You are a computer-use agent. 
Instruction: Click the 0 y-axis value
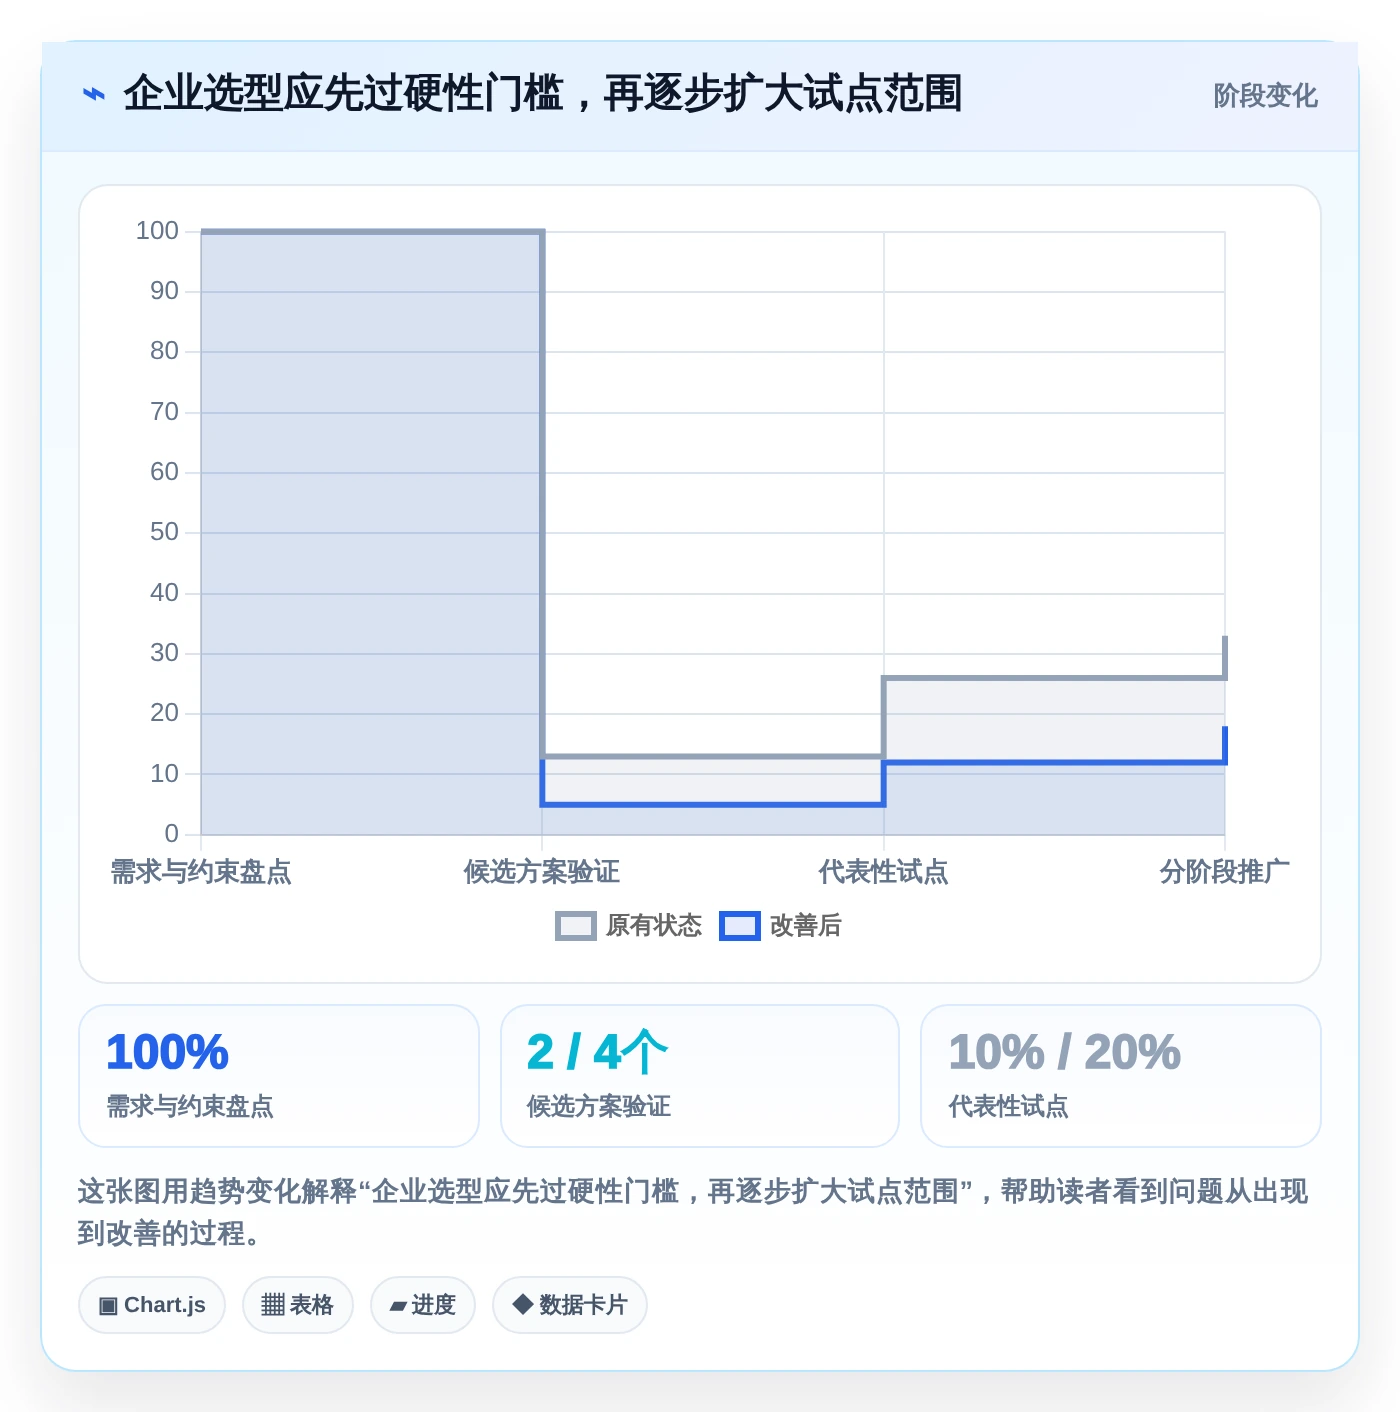click(172, 834)
